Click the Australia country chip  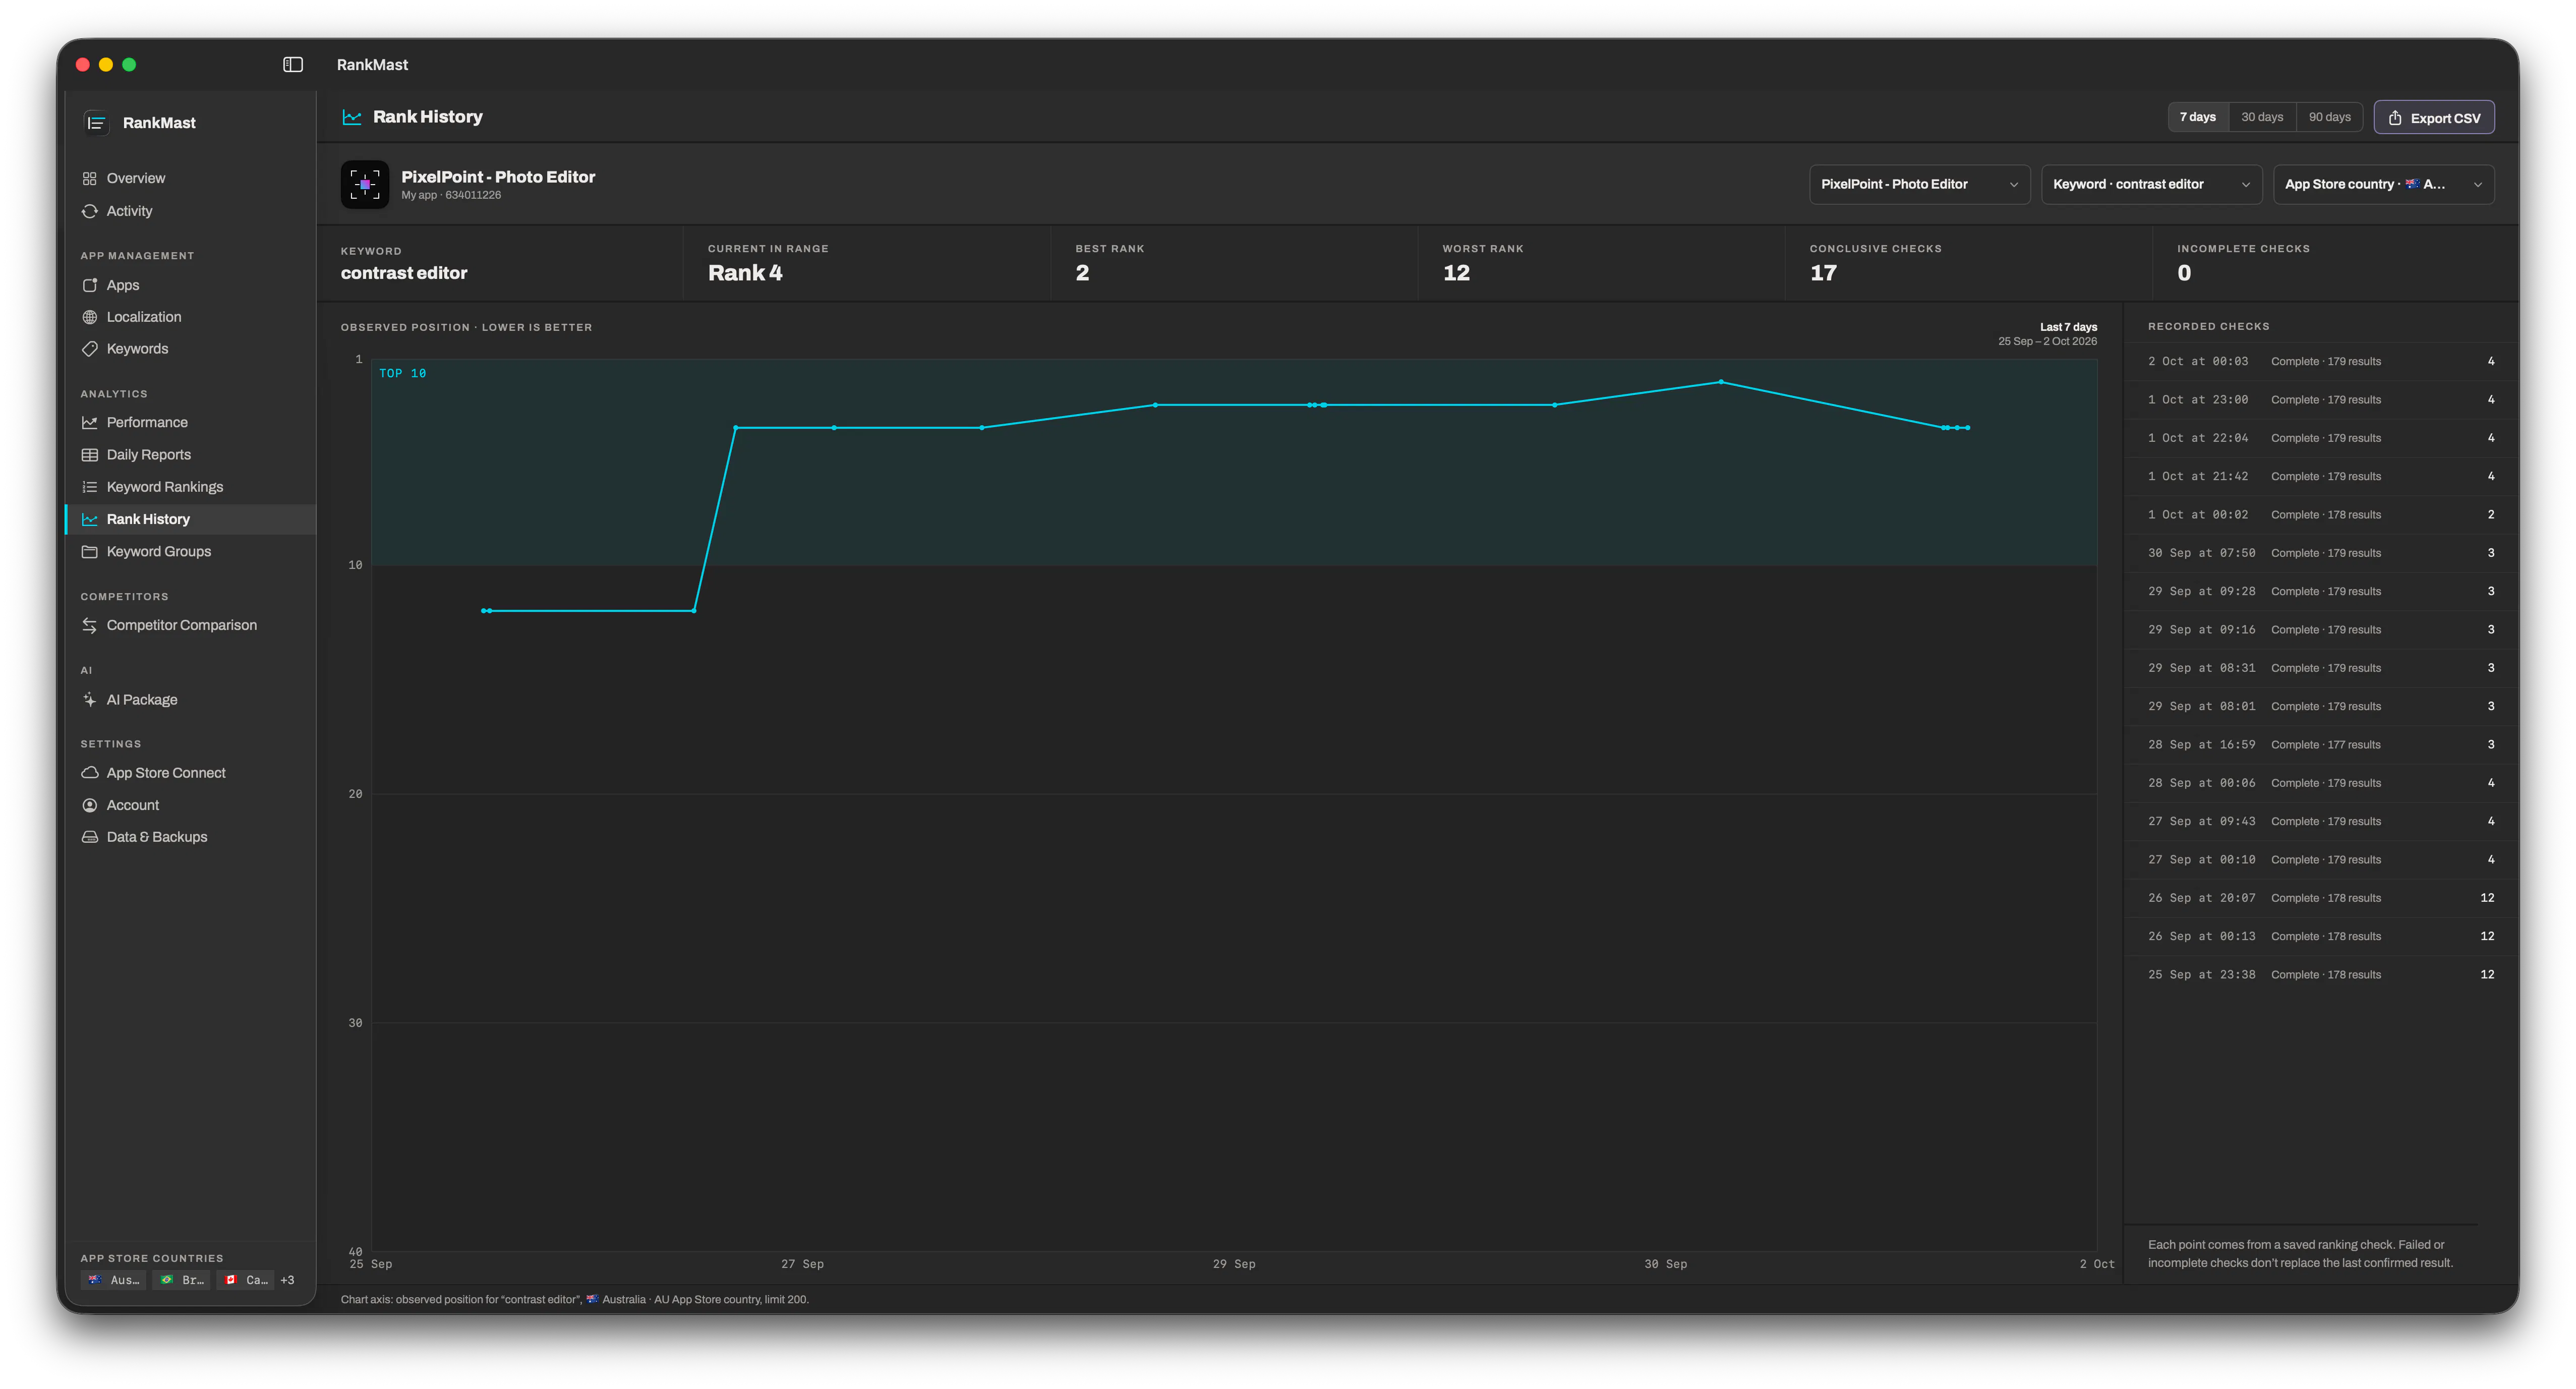click(113, 1280)
